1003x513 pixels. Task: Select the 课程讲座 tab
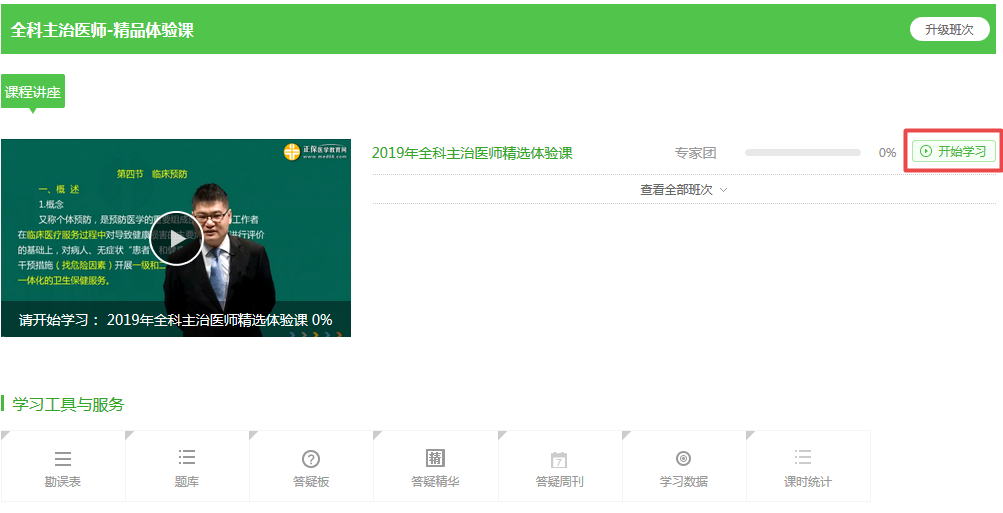pos(33,92)
